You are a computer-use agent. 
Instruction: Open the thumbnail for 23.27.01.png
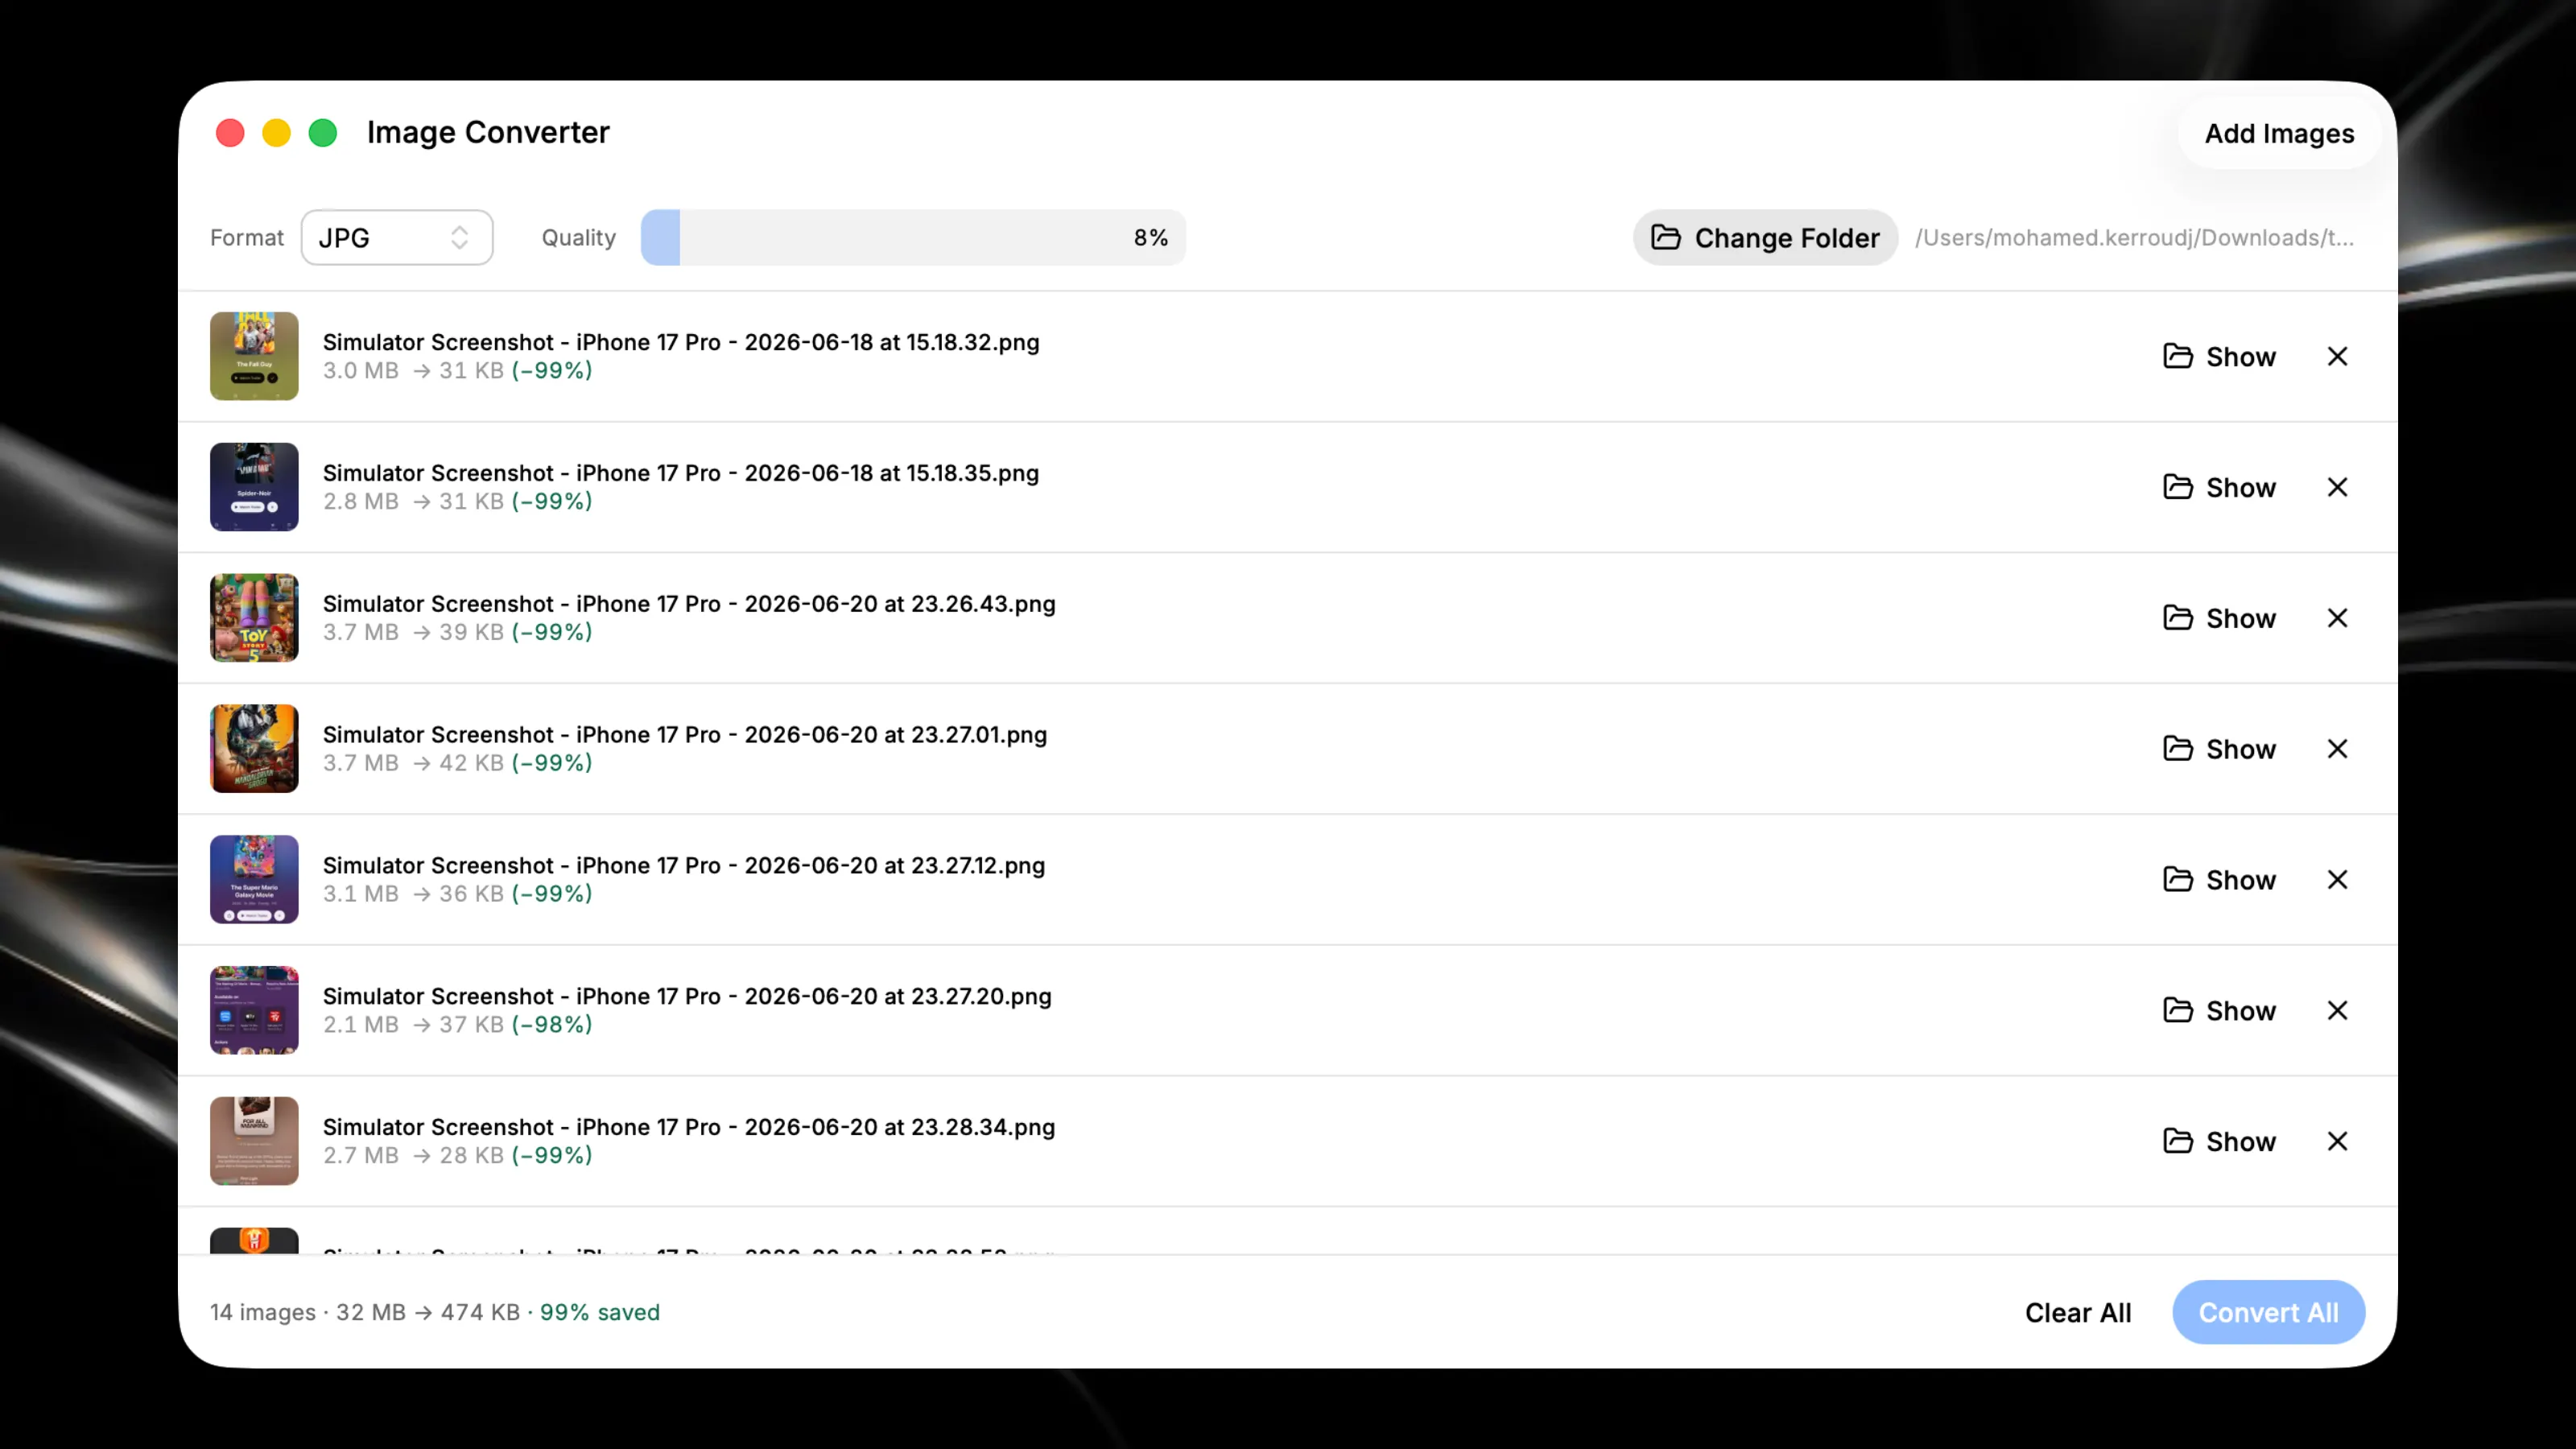(254, 749)
